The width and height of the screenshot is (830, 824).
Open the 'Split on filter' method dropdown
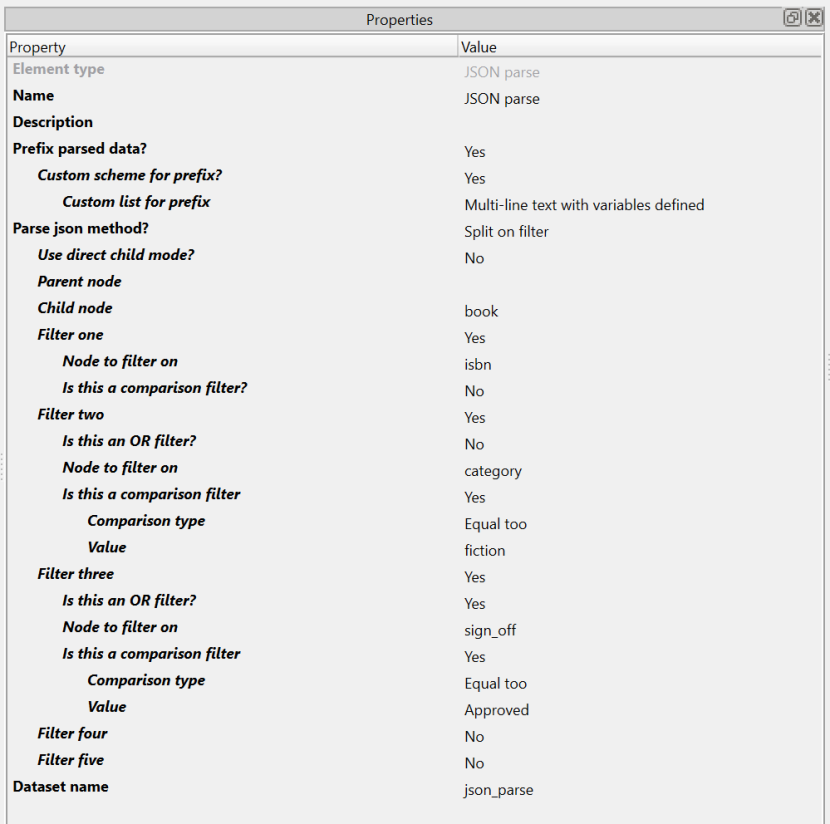pyautogui.click(x=506, y=231)
